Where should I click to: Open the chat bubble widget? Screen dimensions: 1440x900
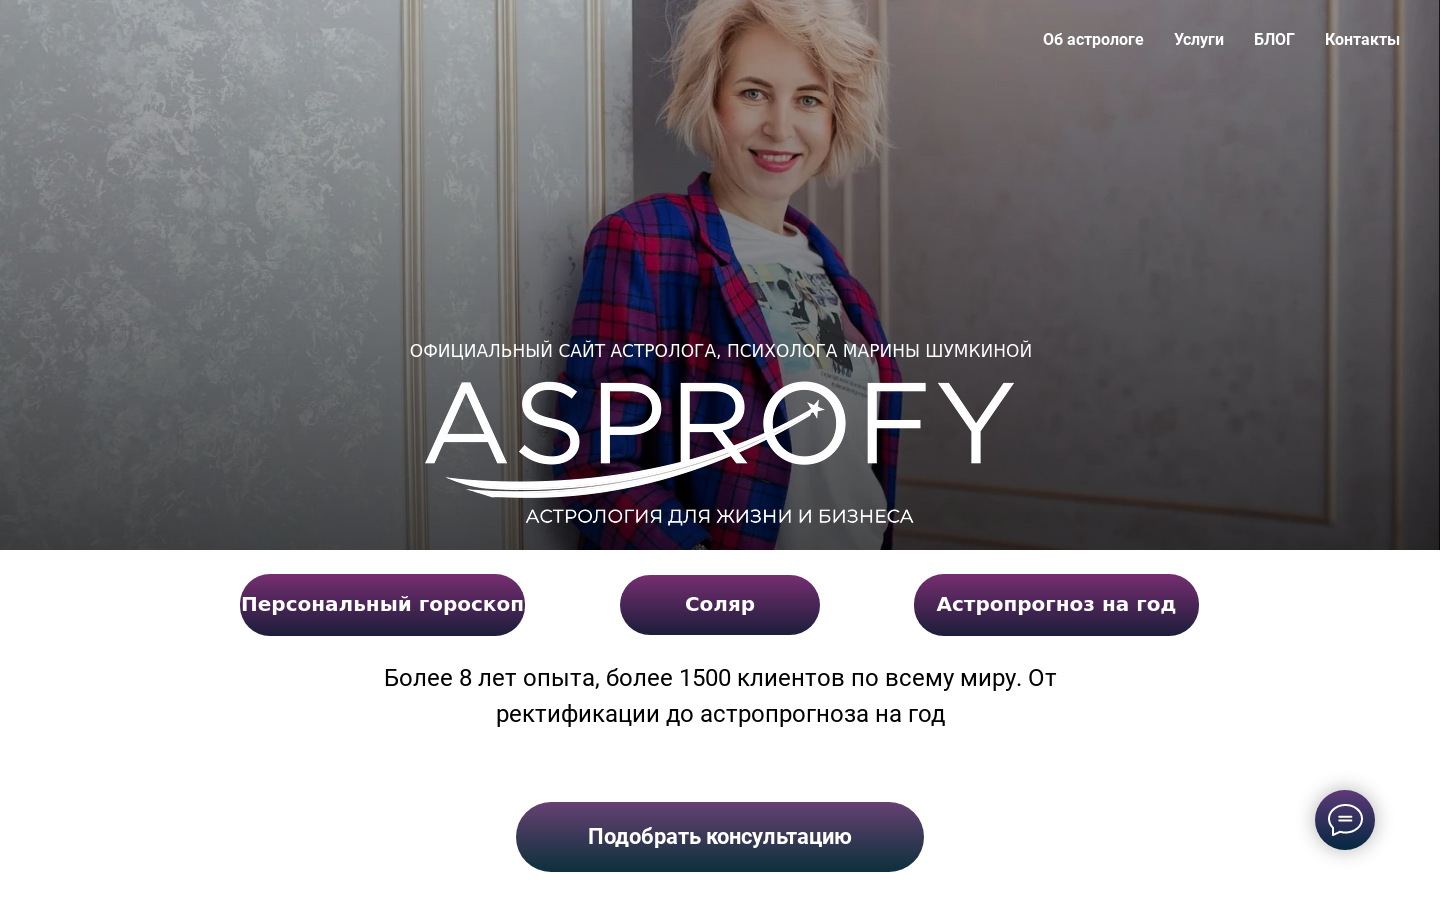coord(1344,820)
